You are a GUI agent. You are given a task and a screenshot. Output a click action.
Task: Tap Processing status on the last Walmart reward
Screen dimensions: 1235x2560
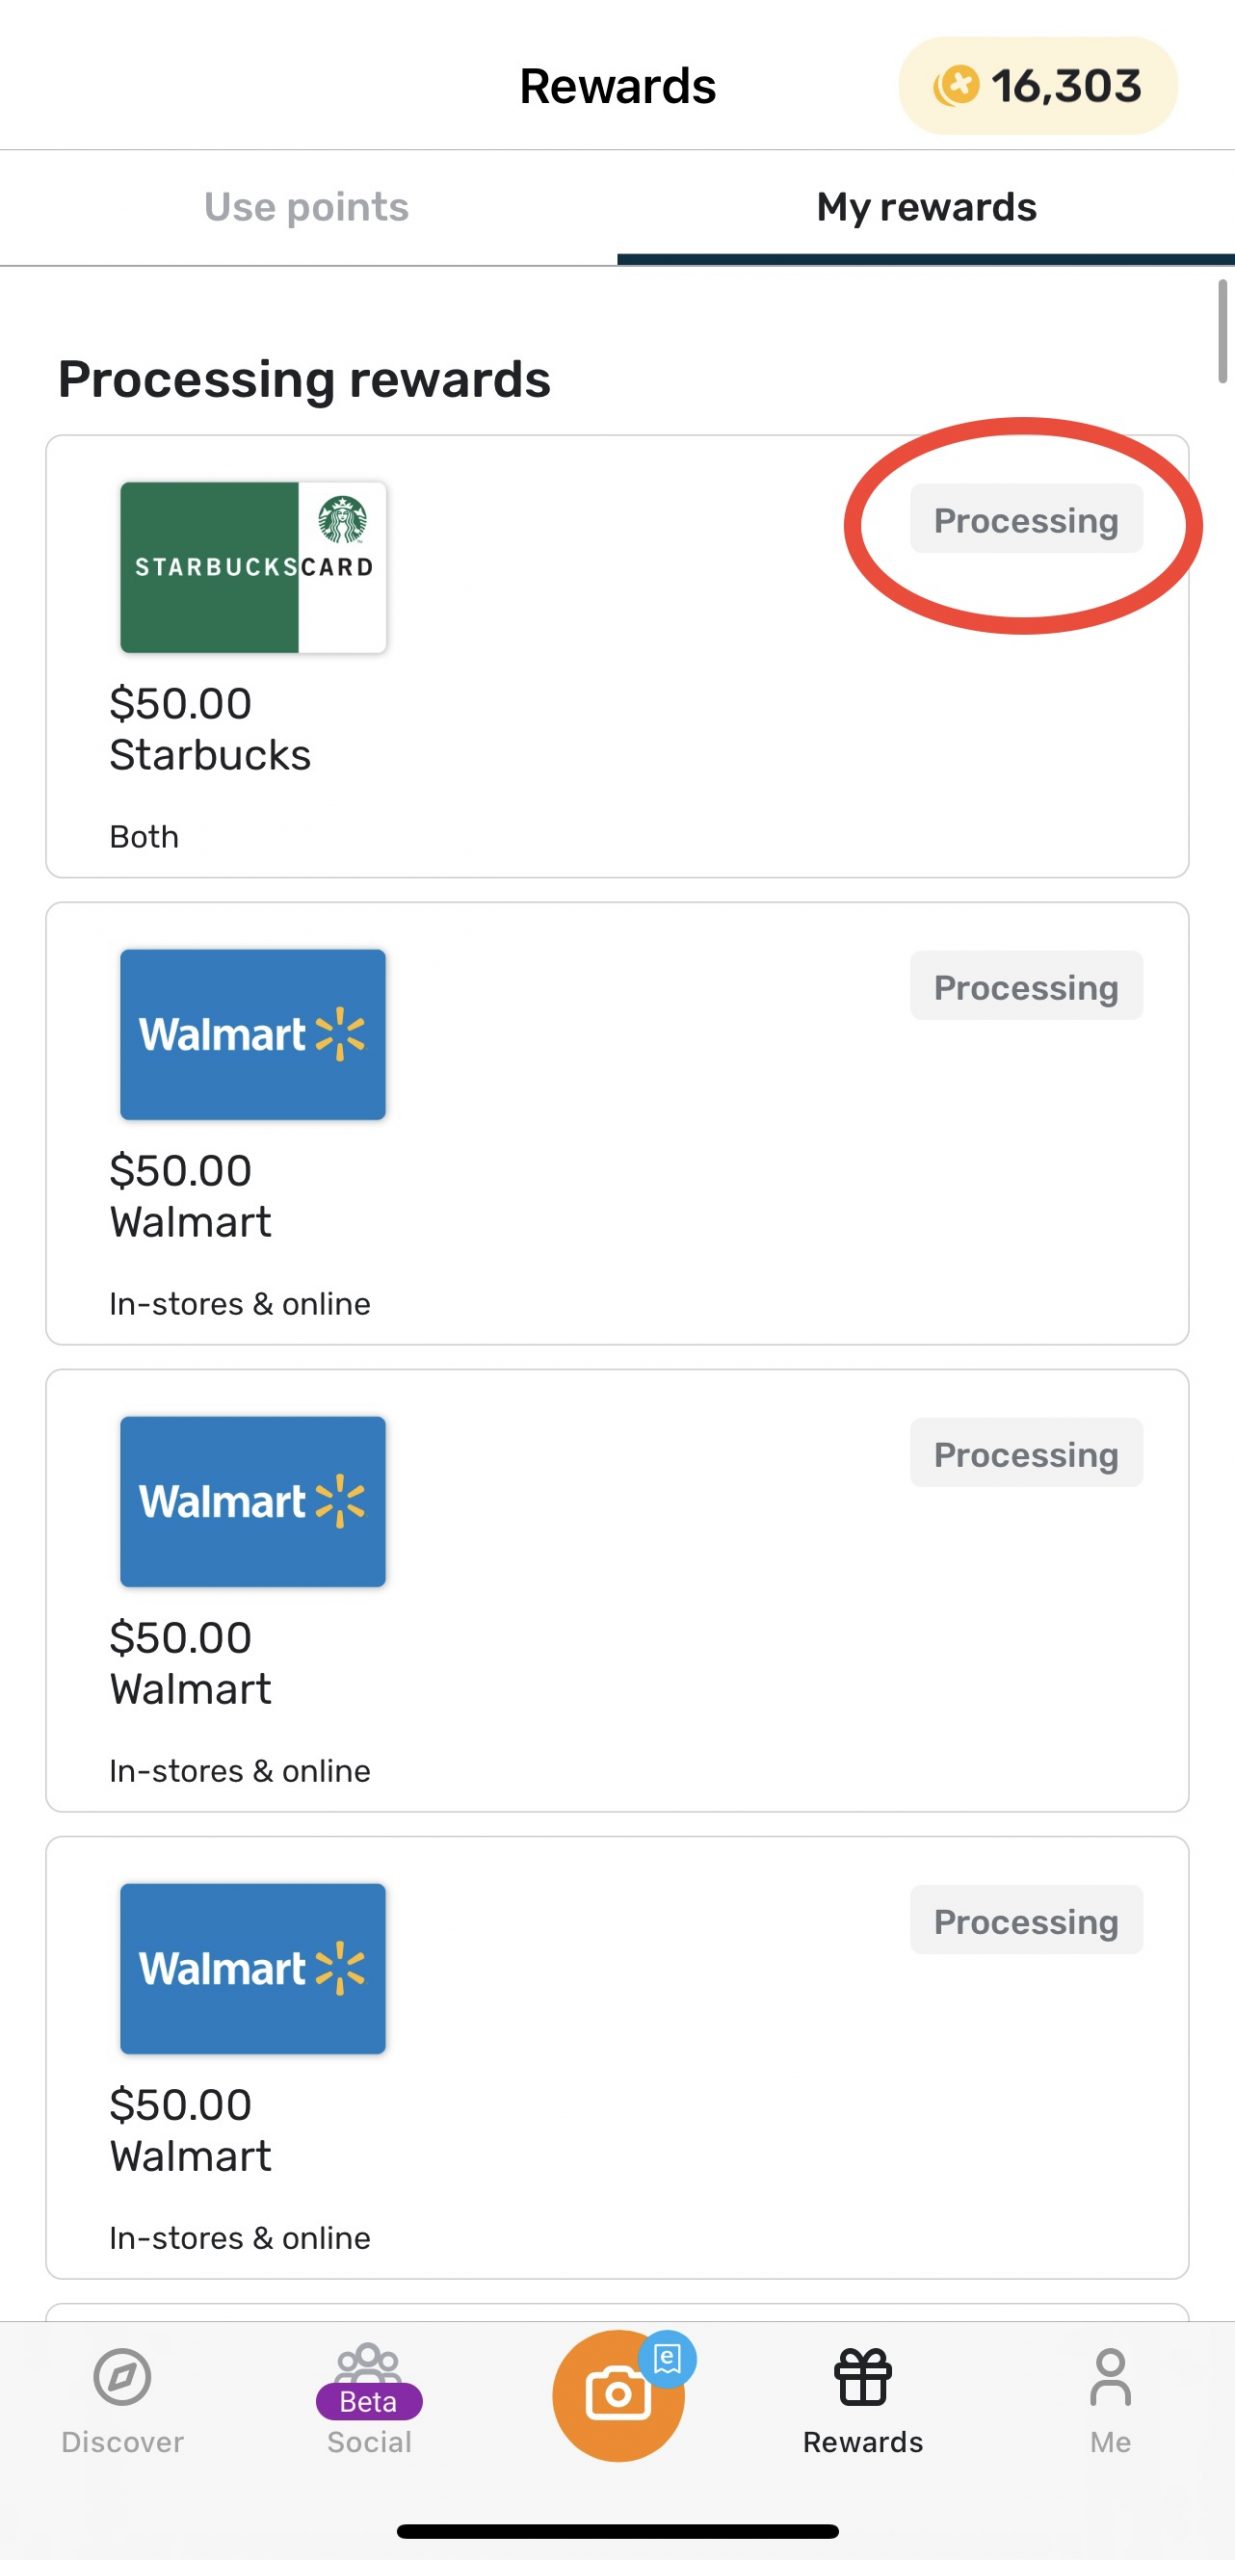pos(1026,1920)
